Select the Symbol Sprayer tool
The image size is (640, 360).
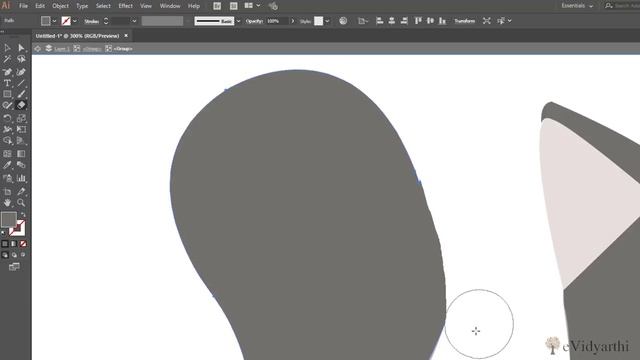tap(7, 178)
